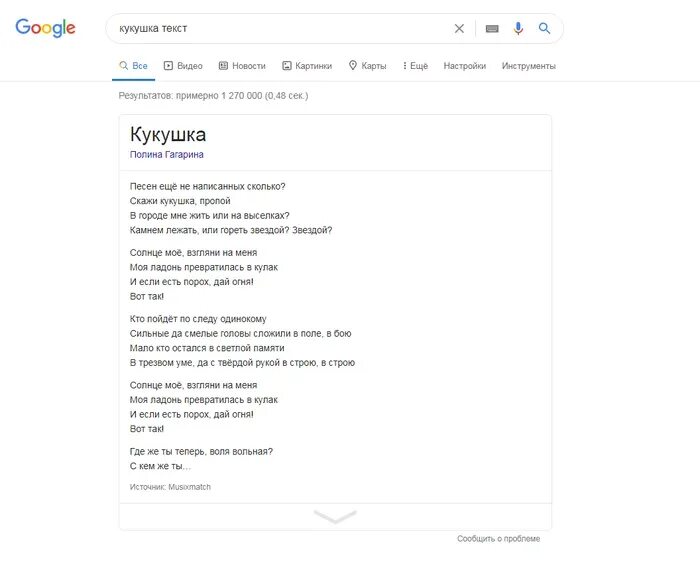
Task: Open Инструменты options
Action: (529, 66)
